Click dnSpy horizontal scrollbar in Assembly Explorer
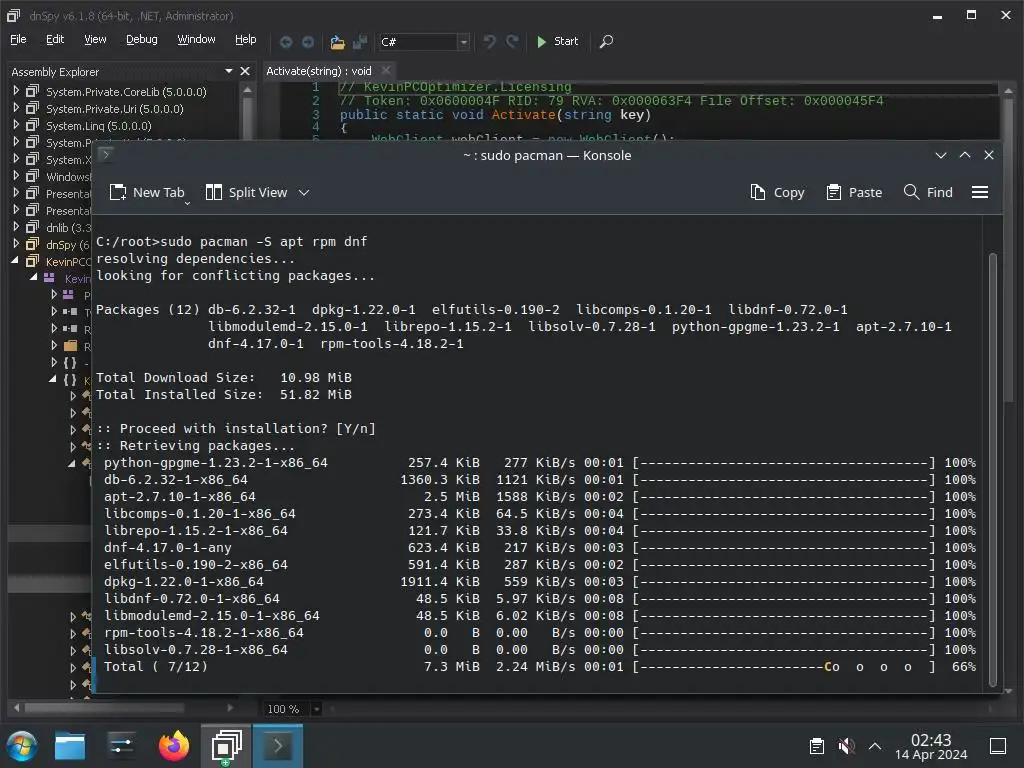Image resolution: width=1024 pixels, height=768 pixels. [x=104, y=708]
